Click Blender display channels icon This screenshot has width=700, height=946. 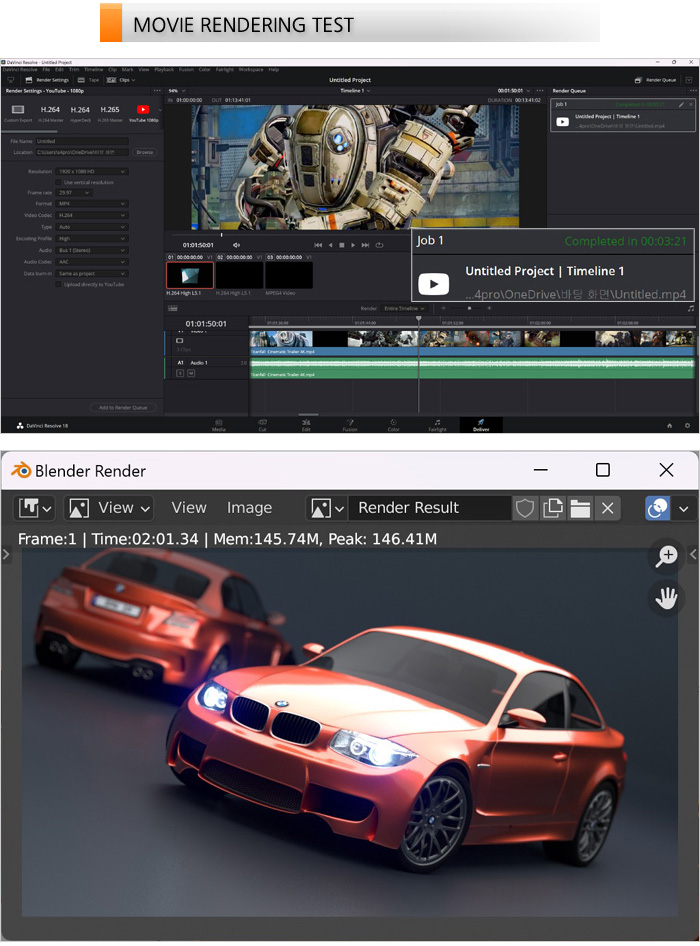658,508
